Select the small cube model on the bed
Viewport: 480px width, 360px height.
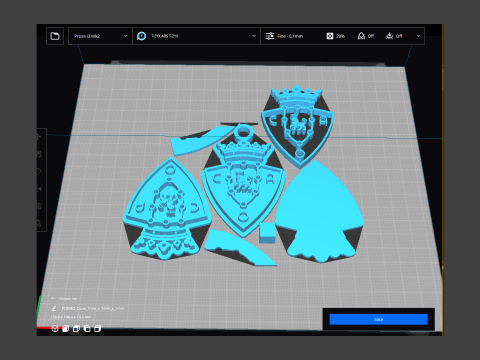tap(267, 233)
